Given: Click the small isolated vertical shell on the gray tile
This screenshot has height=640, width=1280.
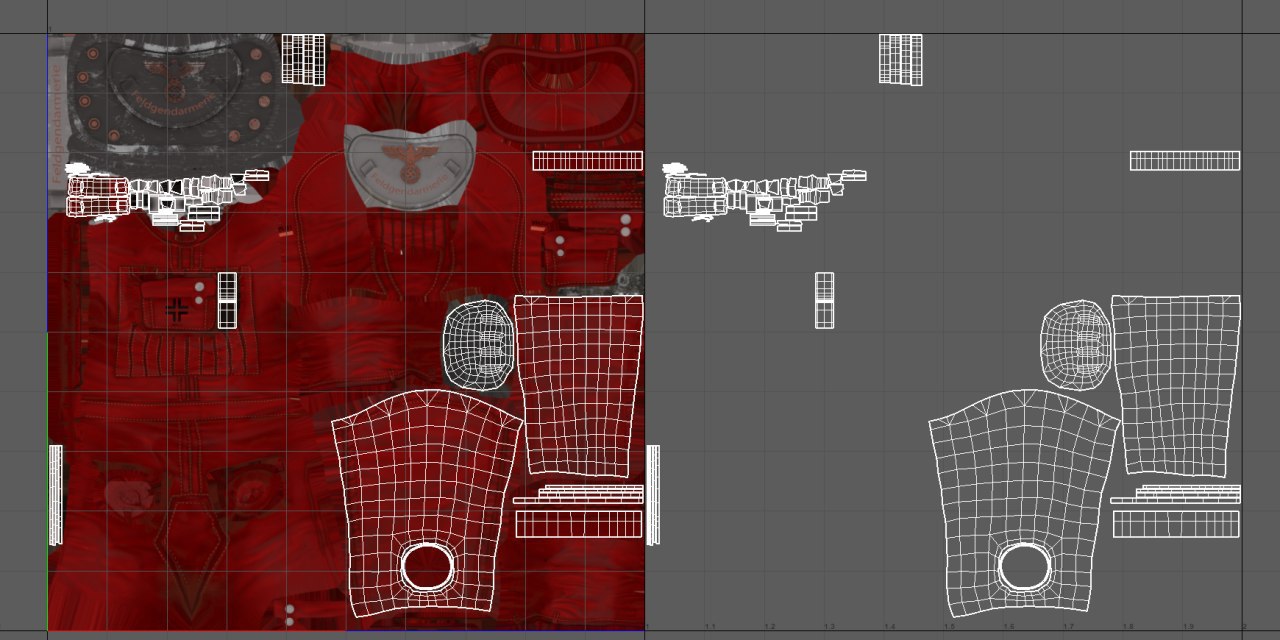Looking at the screenshot, I should pyautogui.click(x=825, y=300).
